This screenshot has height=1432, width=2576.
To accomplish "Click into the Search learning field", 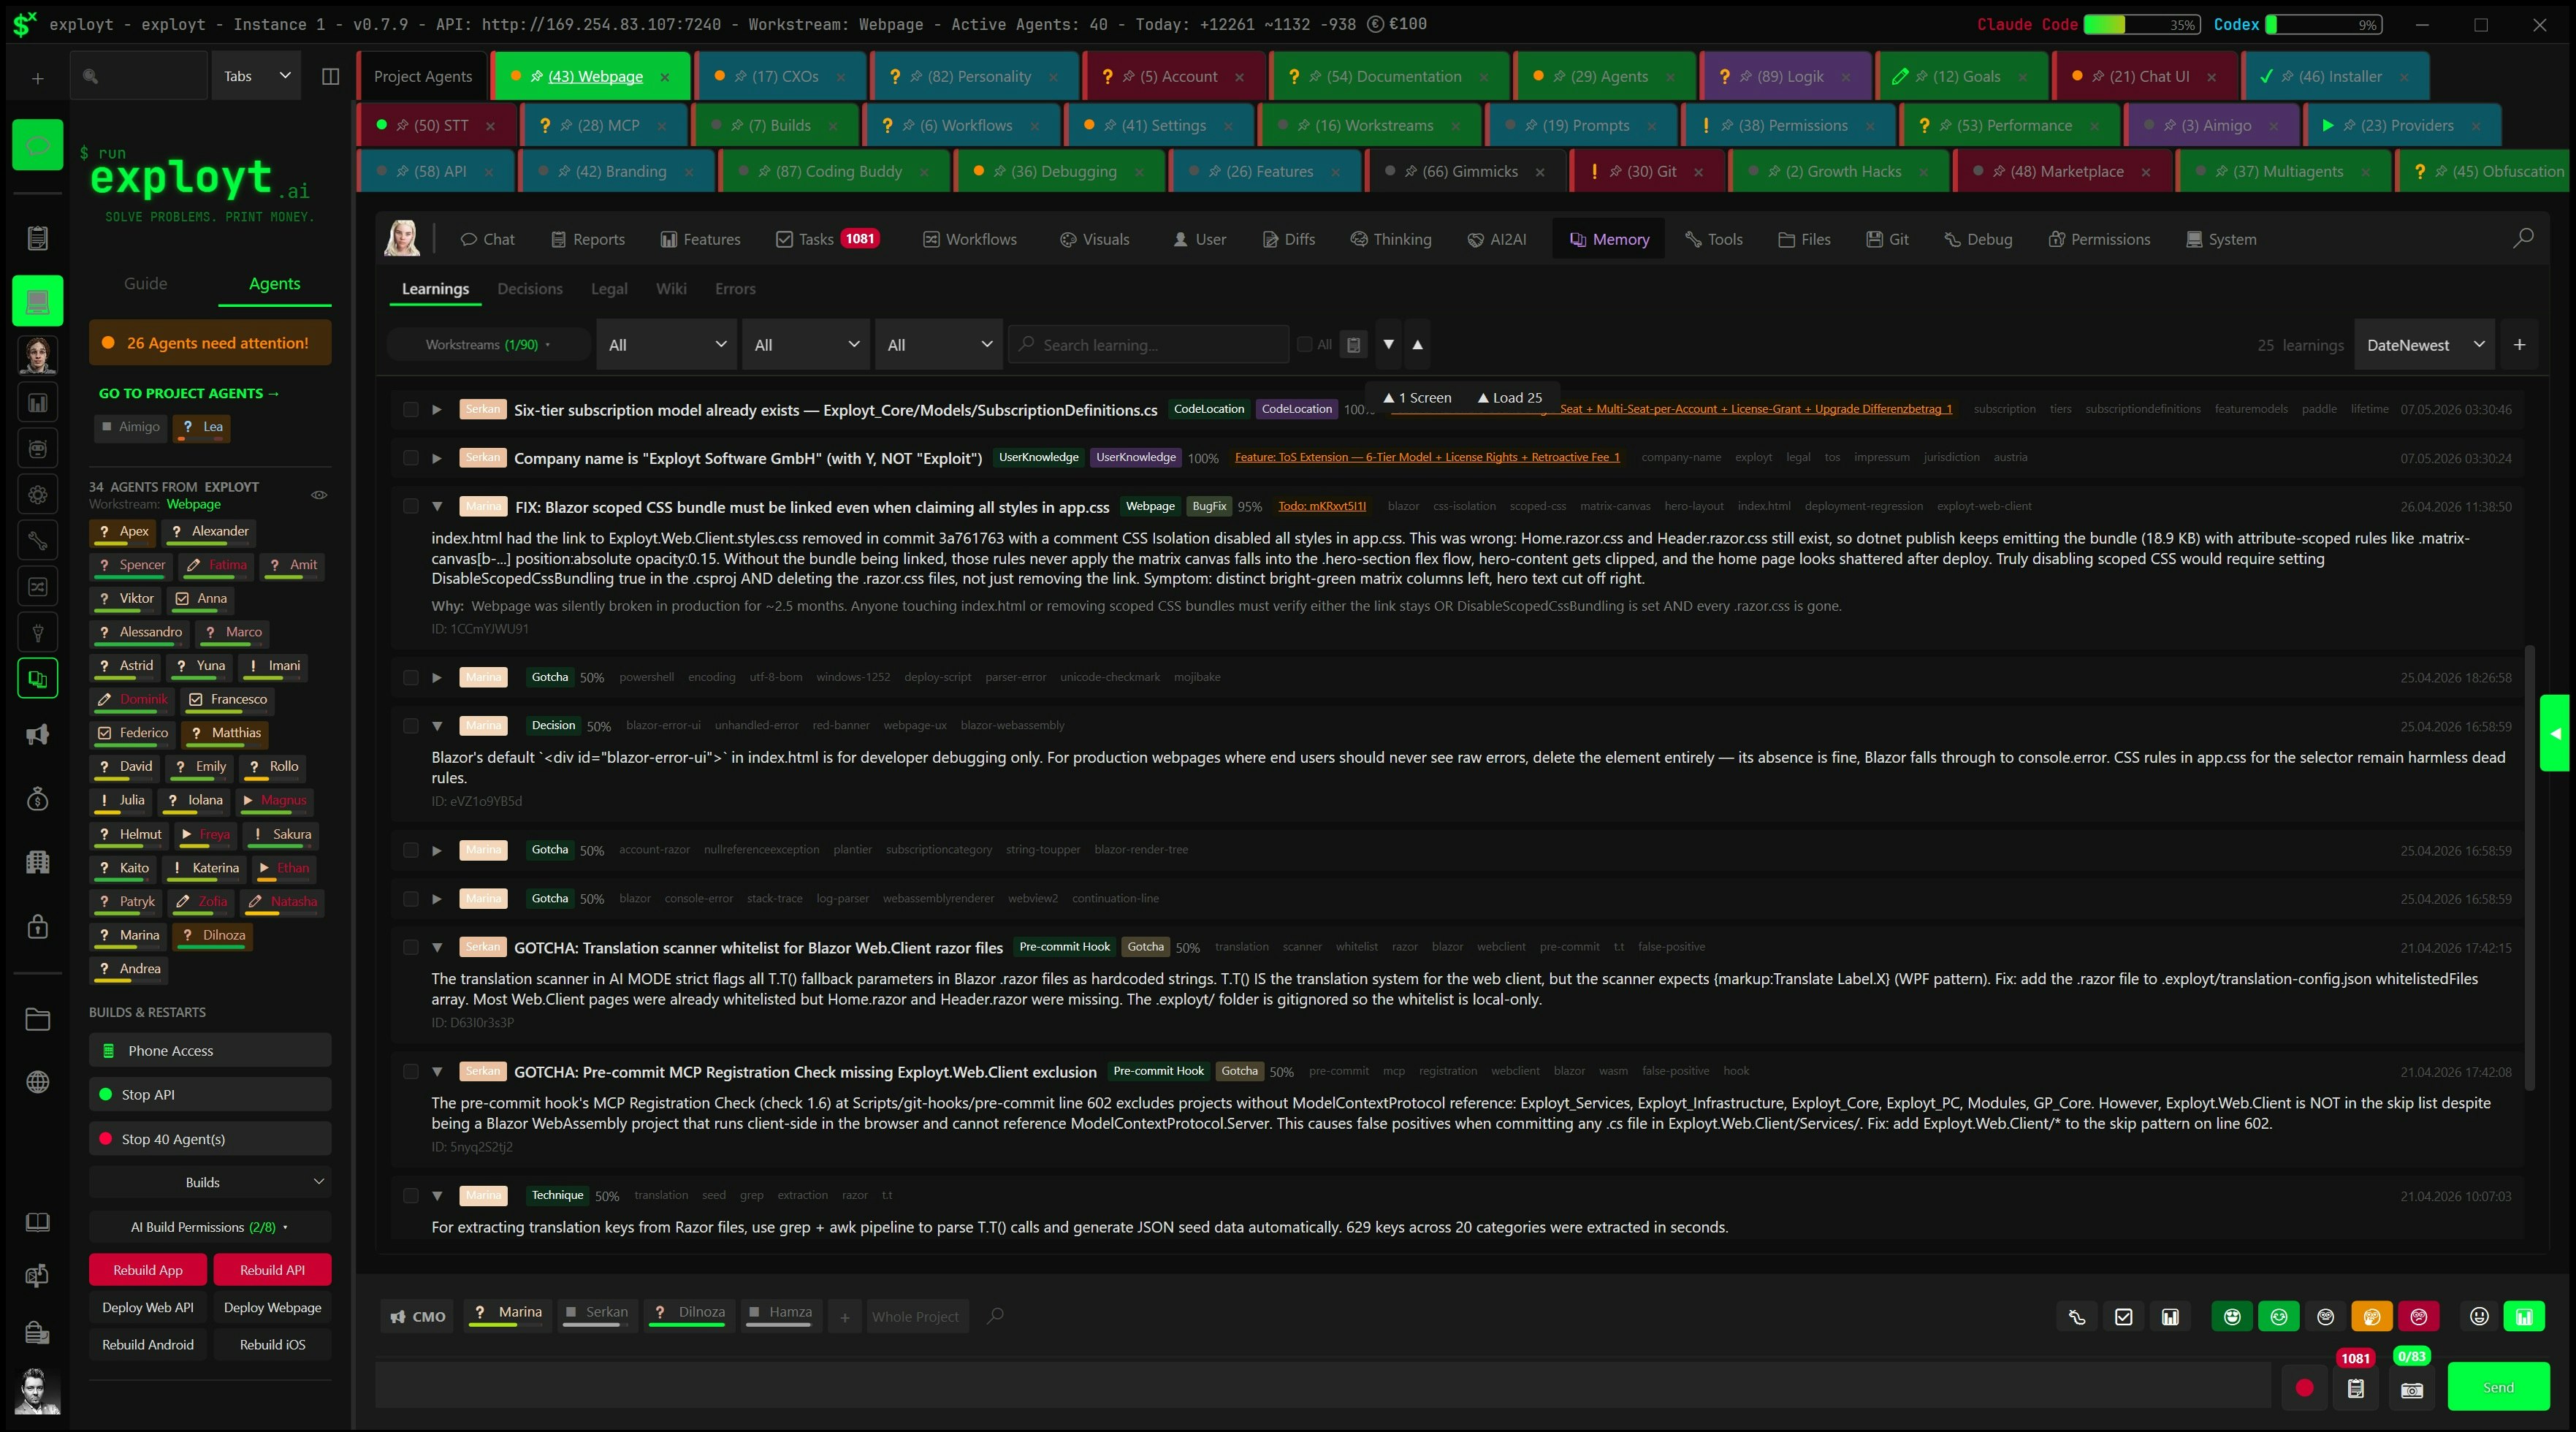I will [1148, 345].
